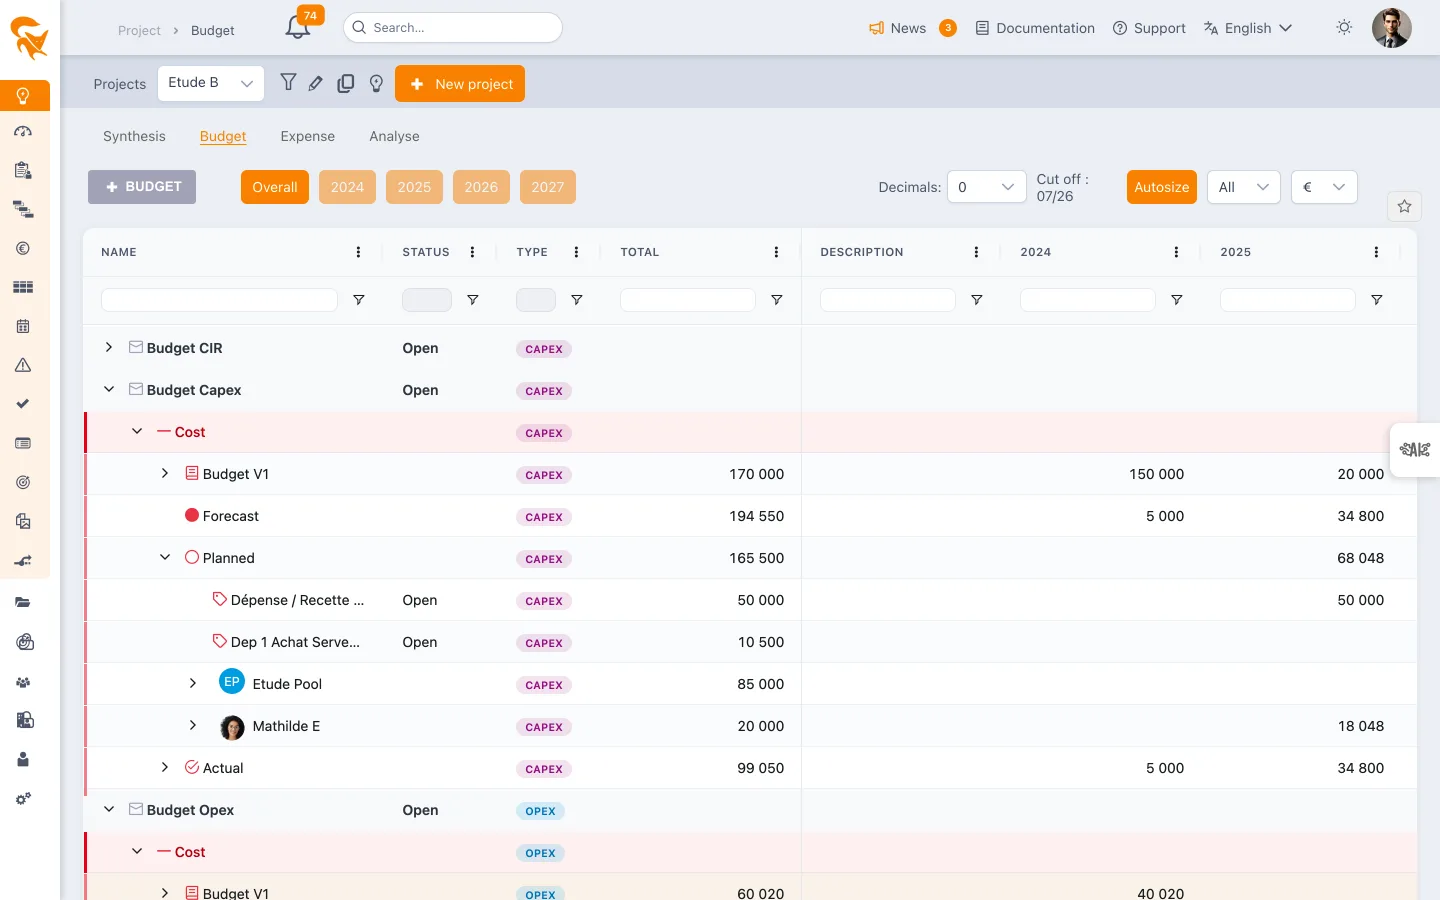
Task: Click the filter funnel next to Etude B
Action: (288, 83)
